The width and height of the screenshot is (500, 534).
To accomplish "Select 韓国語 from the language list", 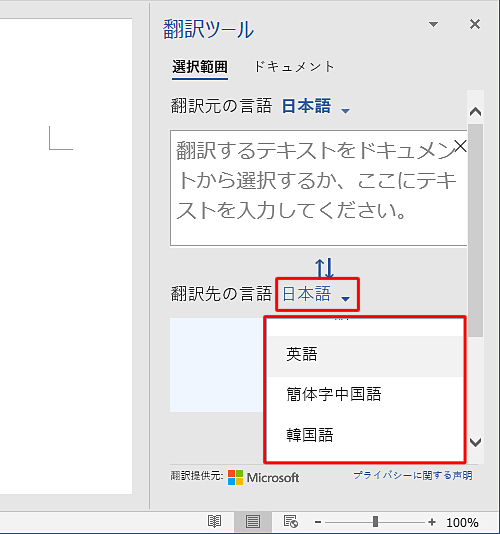I will (x=365, y=436).
